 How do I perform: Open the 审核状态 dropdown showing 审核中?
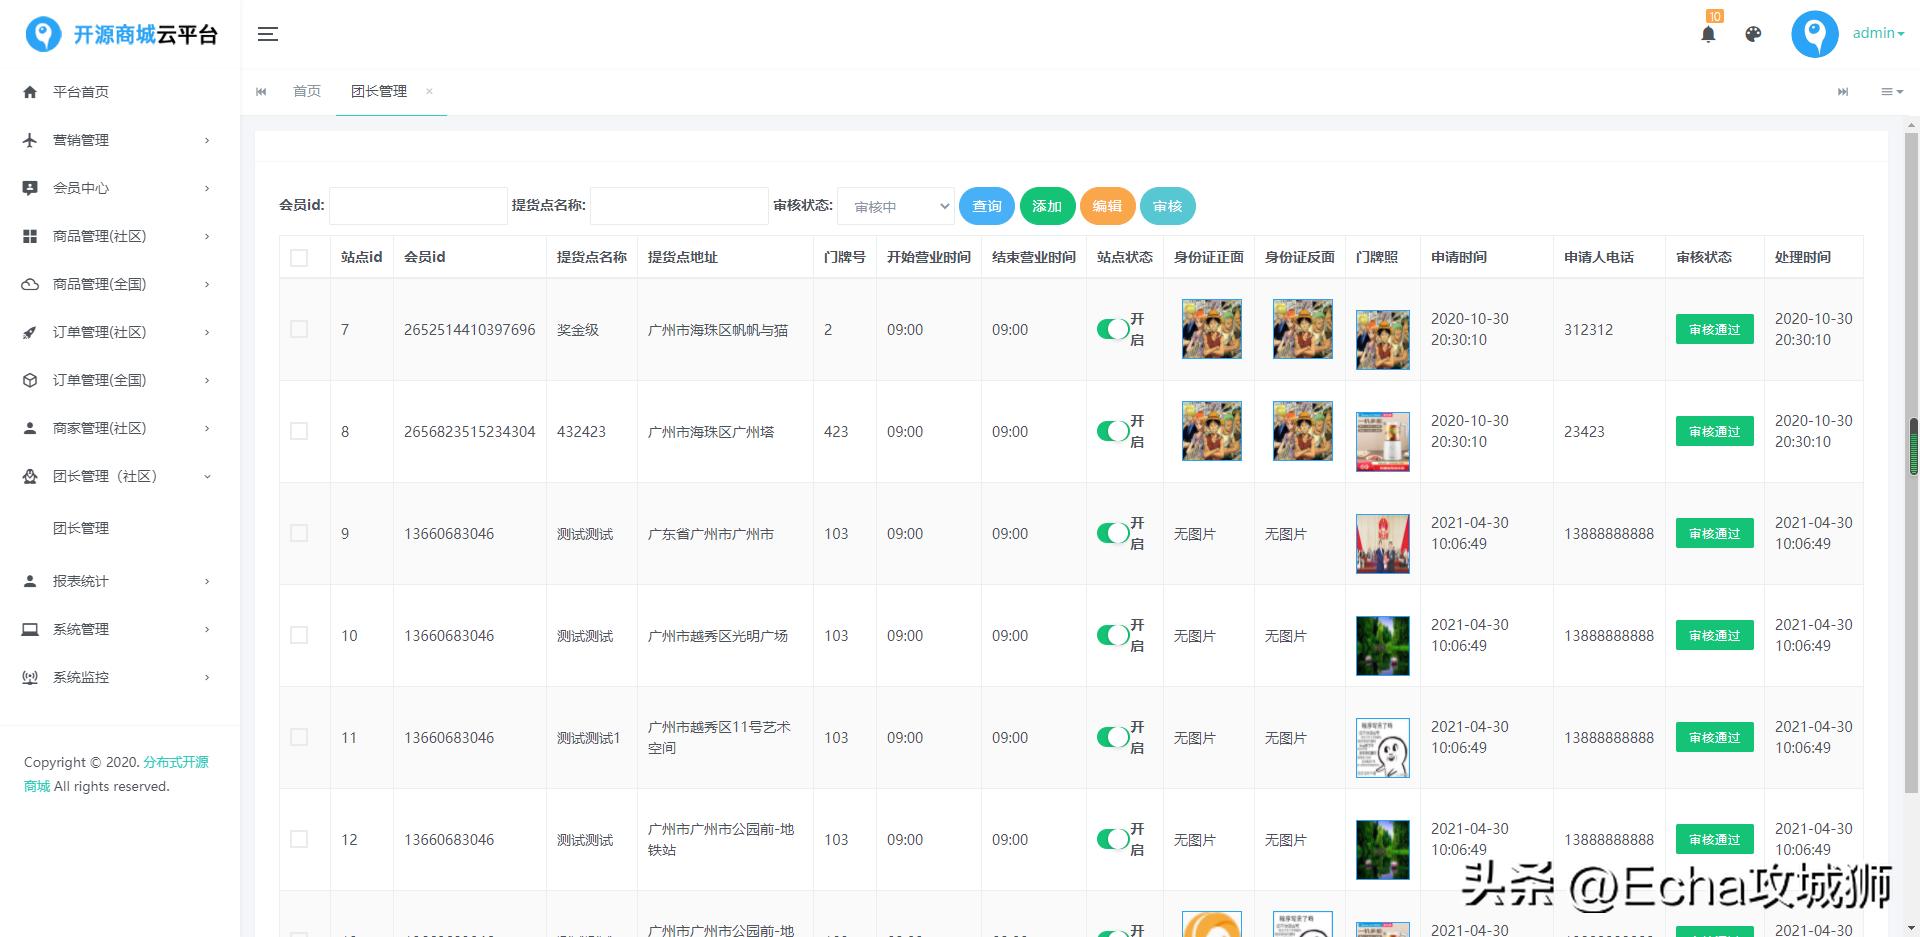pos(895,206)
